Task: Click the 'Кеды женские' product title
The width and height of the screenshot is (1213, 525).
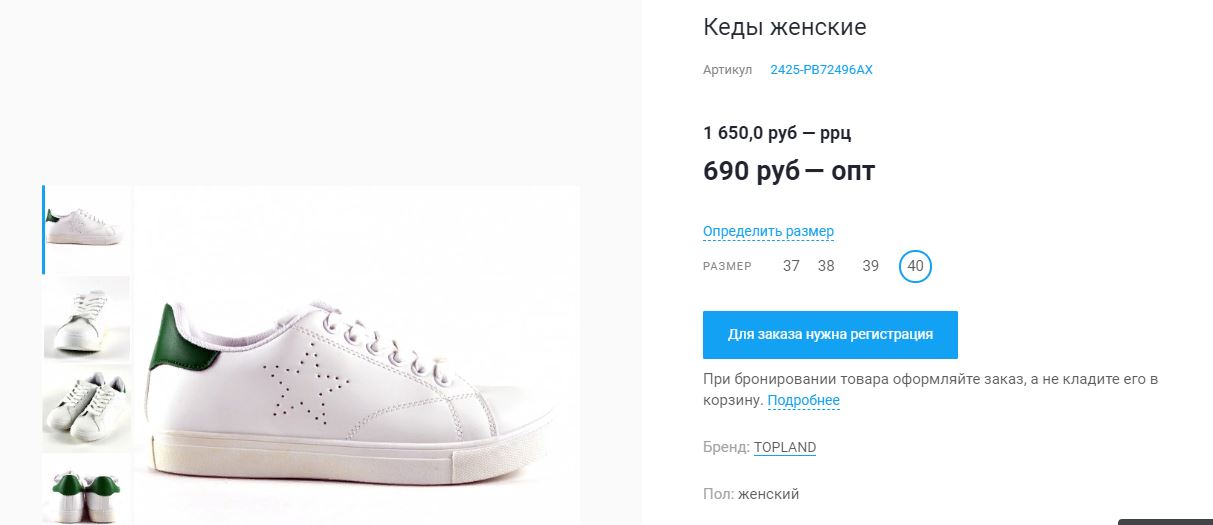Action: click(785, 27)
